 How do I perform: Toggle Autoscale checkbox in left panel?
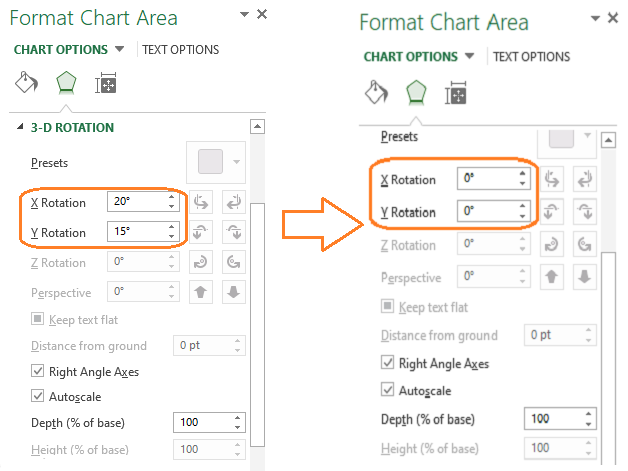pos(38,396)
